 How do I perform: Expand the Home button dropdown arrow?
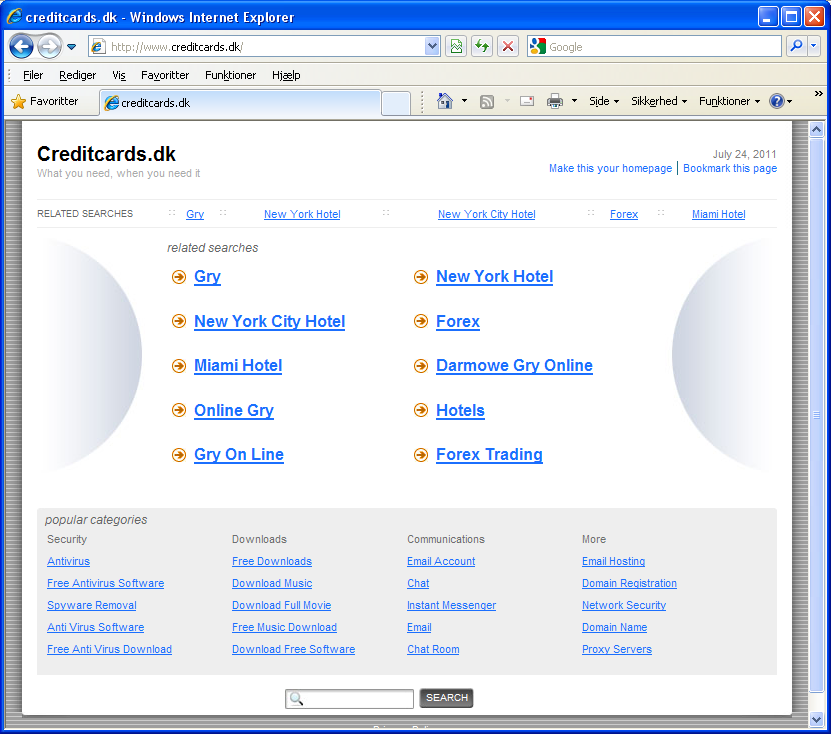(x=464, y=101)
